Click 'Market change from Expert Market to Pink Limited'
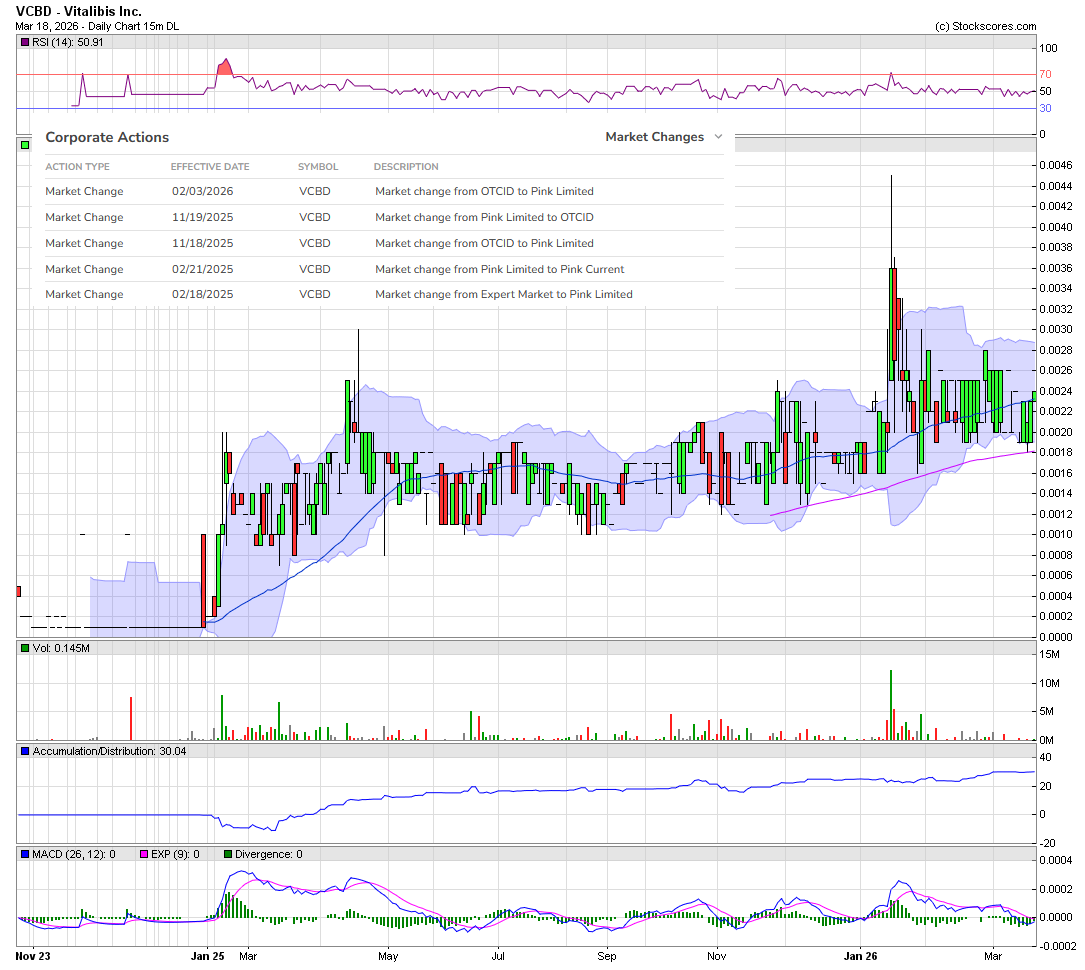 (x=504, y=294)
